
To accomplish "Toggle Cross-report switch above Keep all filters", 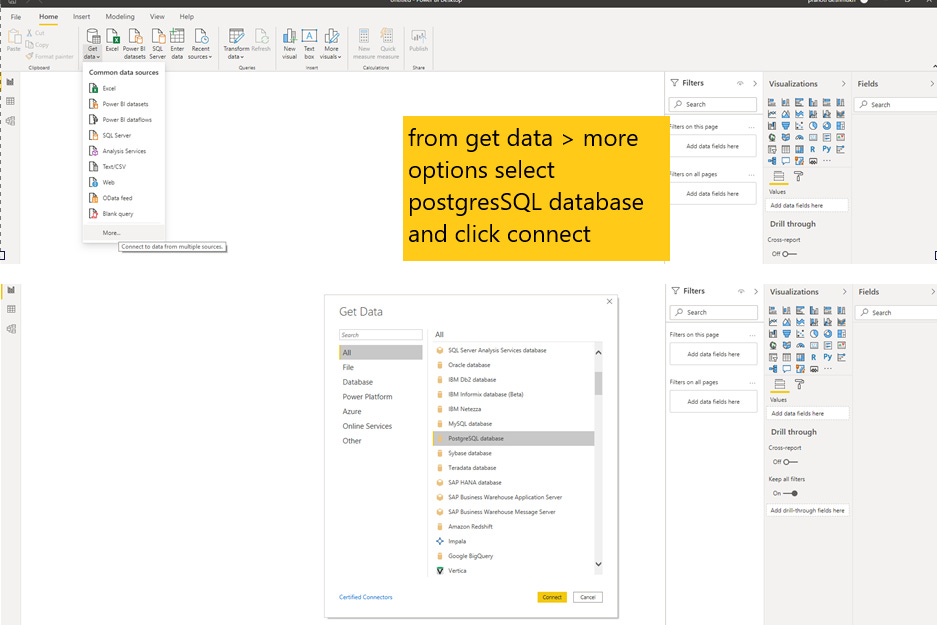I will point(790,462).
